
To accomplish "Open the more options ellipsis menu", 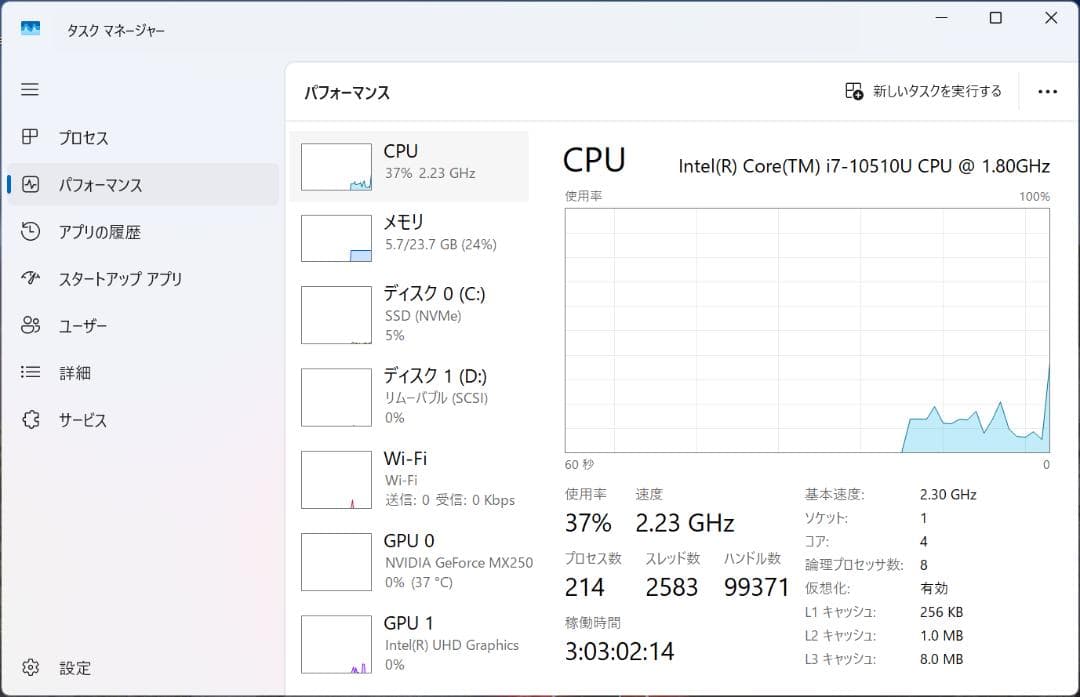I will point(1047,90).
